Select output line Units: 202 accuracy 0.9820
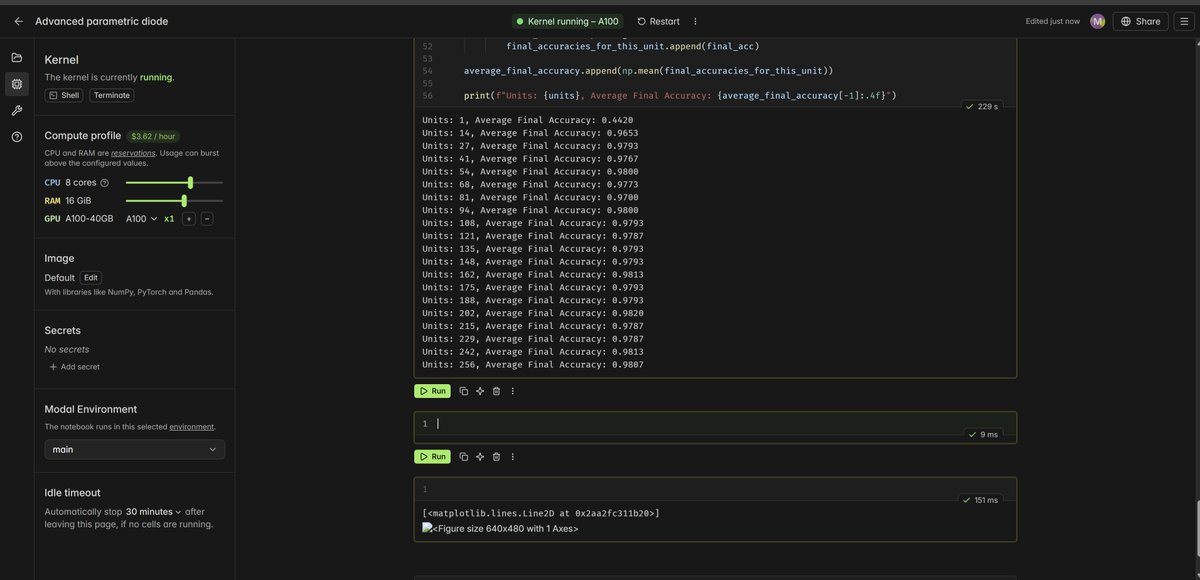The width and height of the screenshot is (1200, 580). [532, 313]
